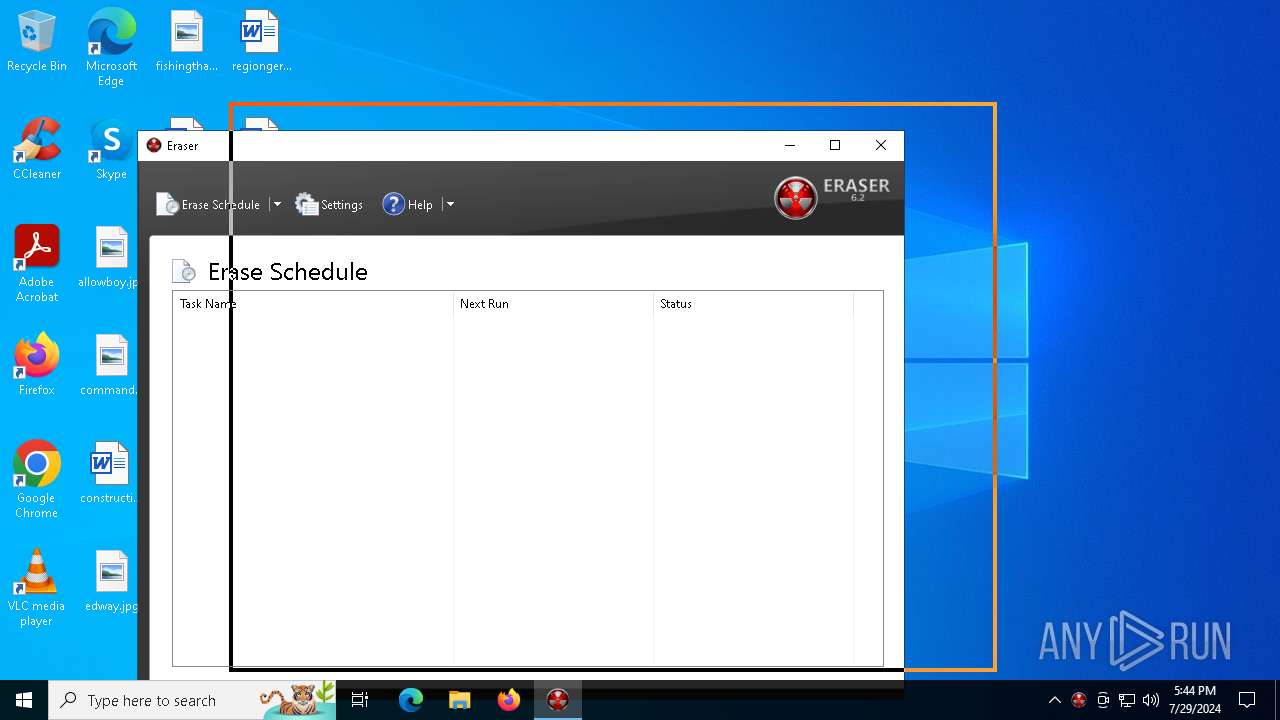Sort by the Task Name column header
1280x720 pixels.
(x=313, y=304)
